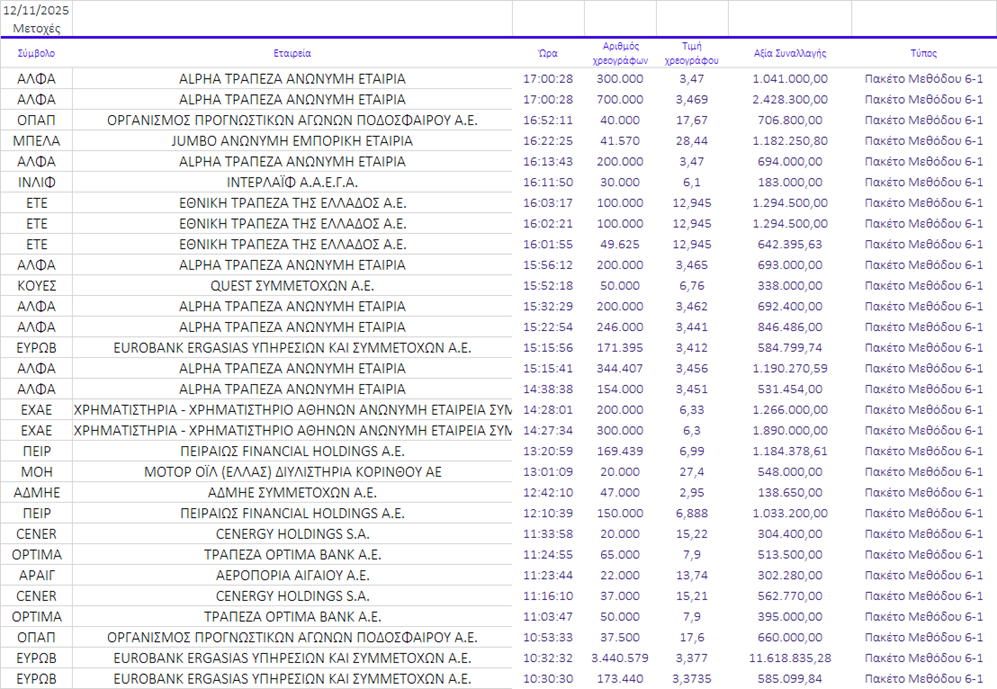
Task: Select the quantity 3.440.579 cell
Action: tap(620, 658)
